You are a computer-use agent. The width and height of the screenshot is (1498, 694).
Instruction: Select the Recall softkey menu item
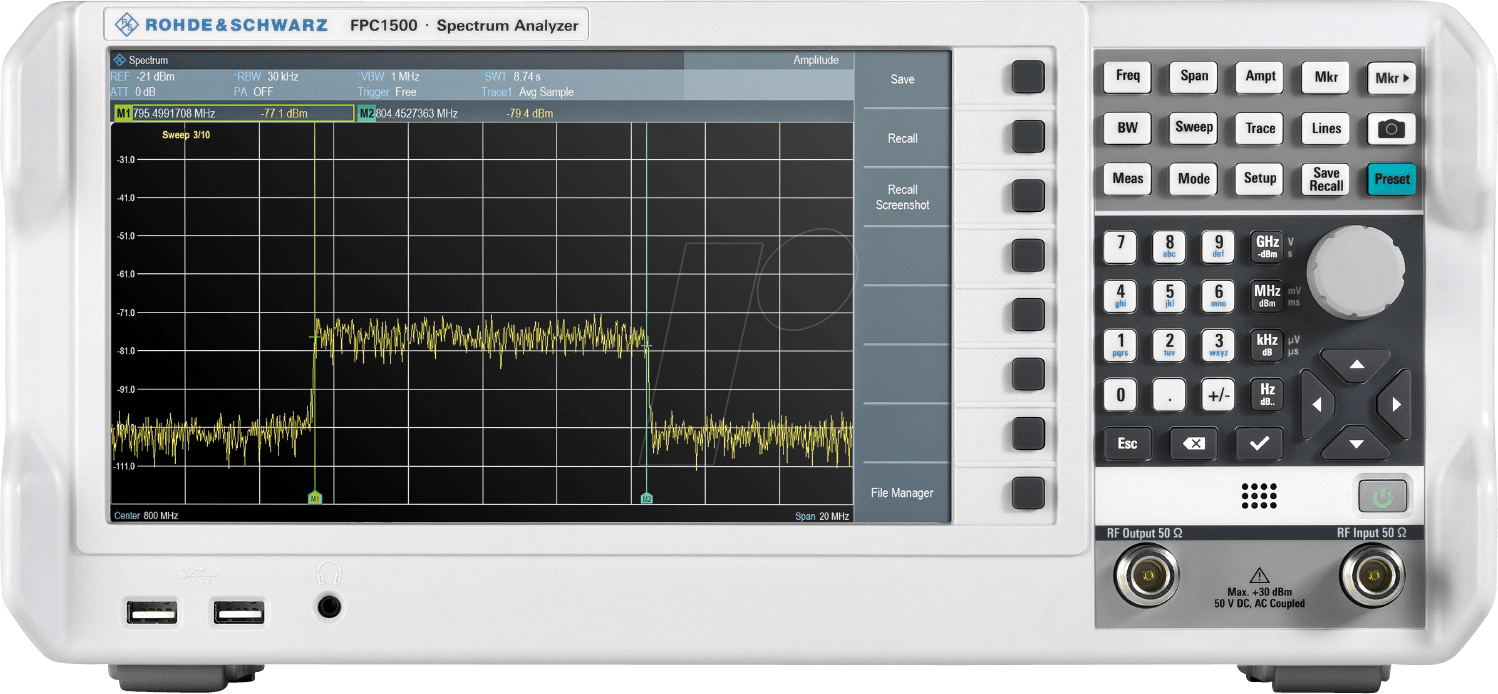tap(902, 138)
